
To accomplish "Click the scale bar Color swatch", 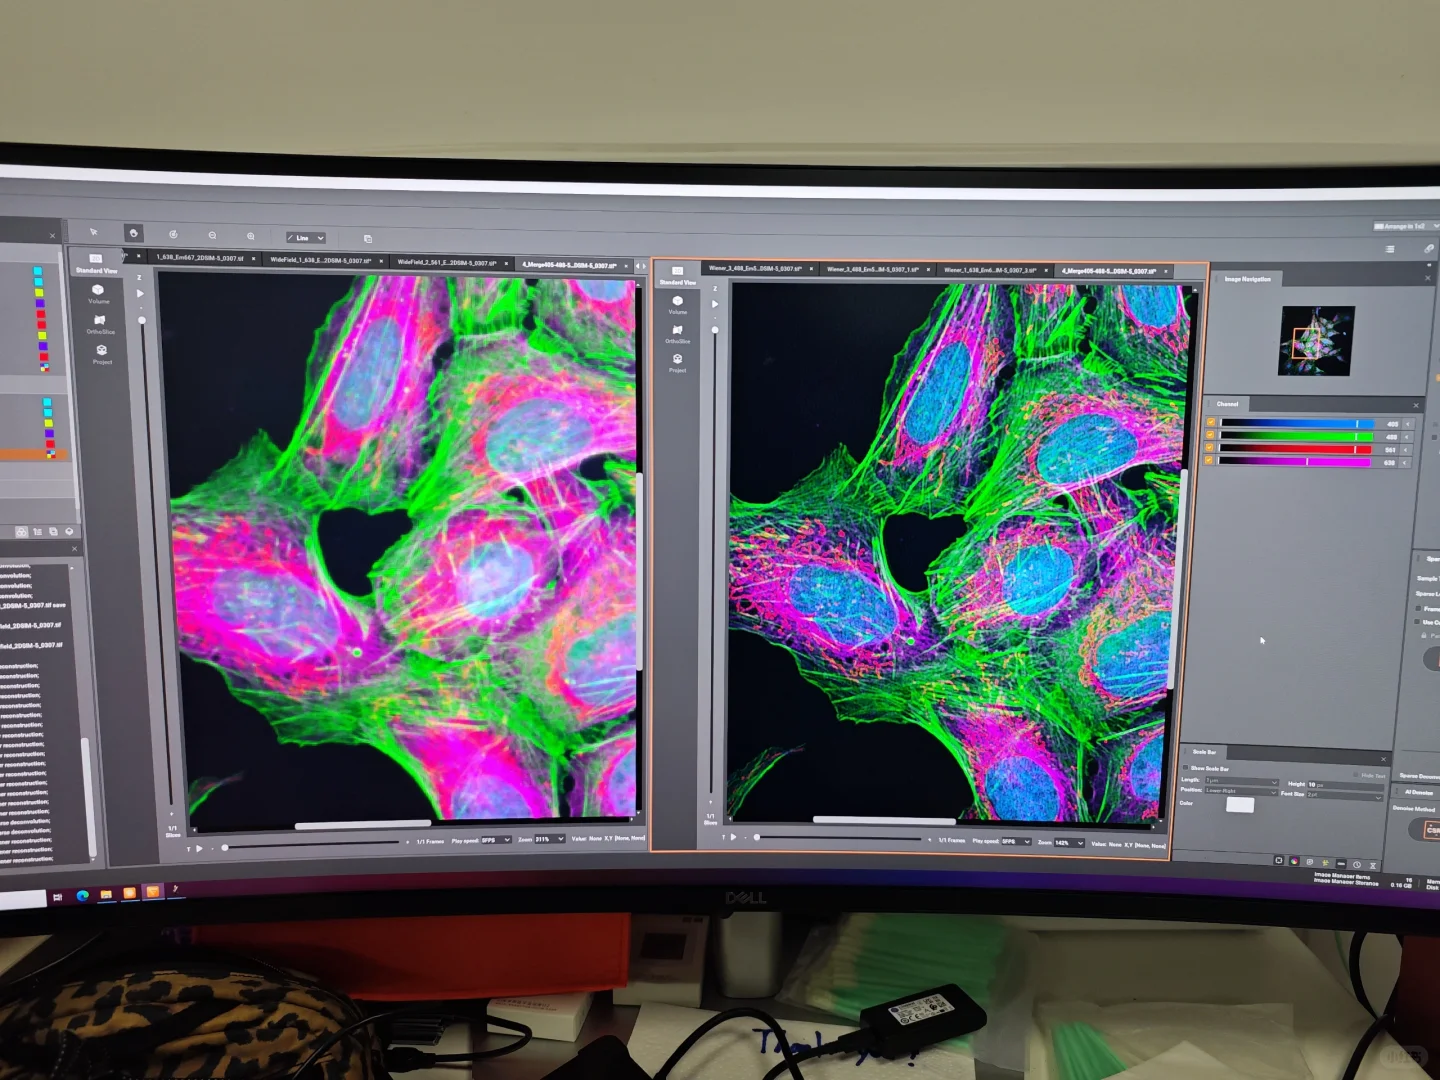I will point(1240,805).
